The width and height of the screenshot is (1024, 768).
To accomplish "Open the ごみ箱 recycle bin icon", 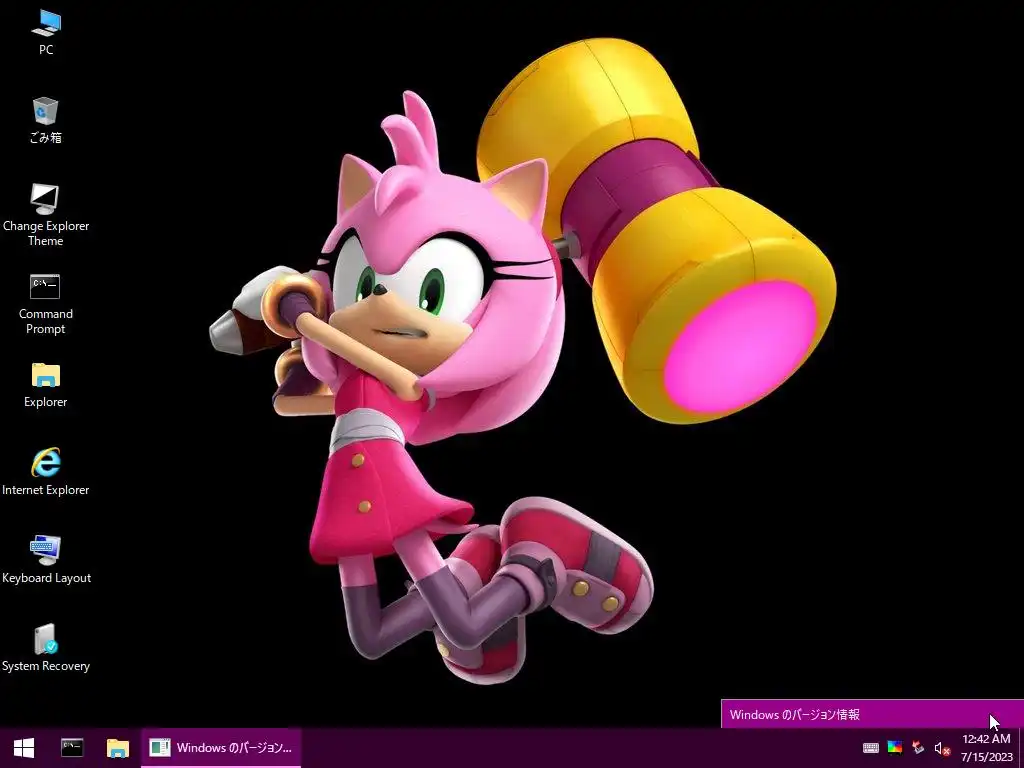I will pos(46,120).
